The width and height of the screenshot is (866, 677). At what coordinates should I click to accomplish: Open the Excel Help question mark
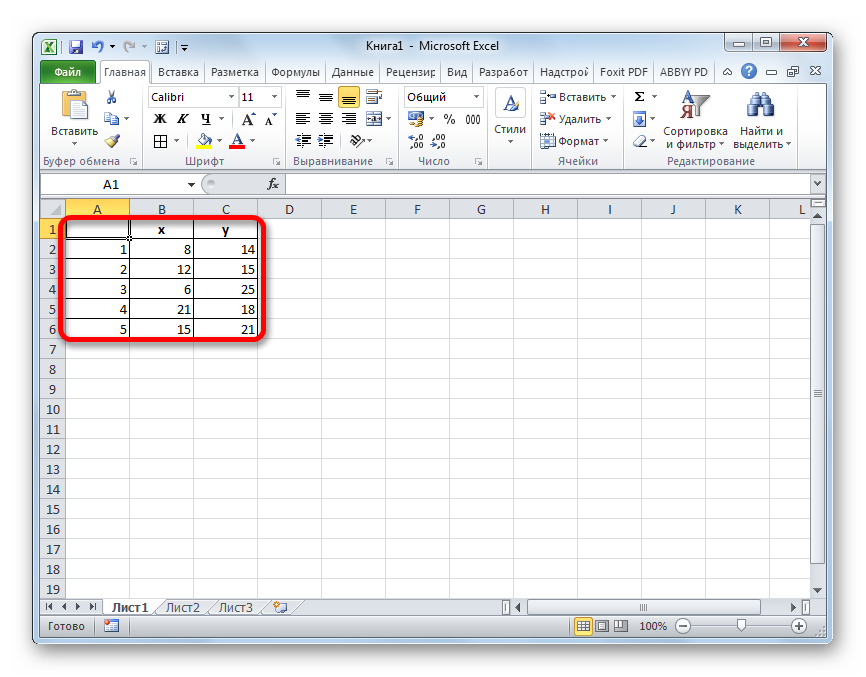pos(749,71)
